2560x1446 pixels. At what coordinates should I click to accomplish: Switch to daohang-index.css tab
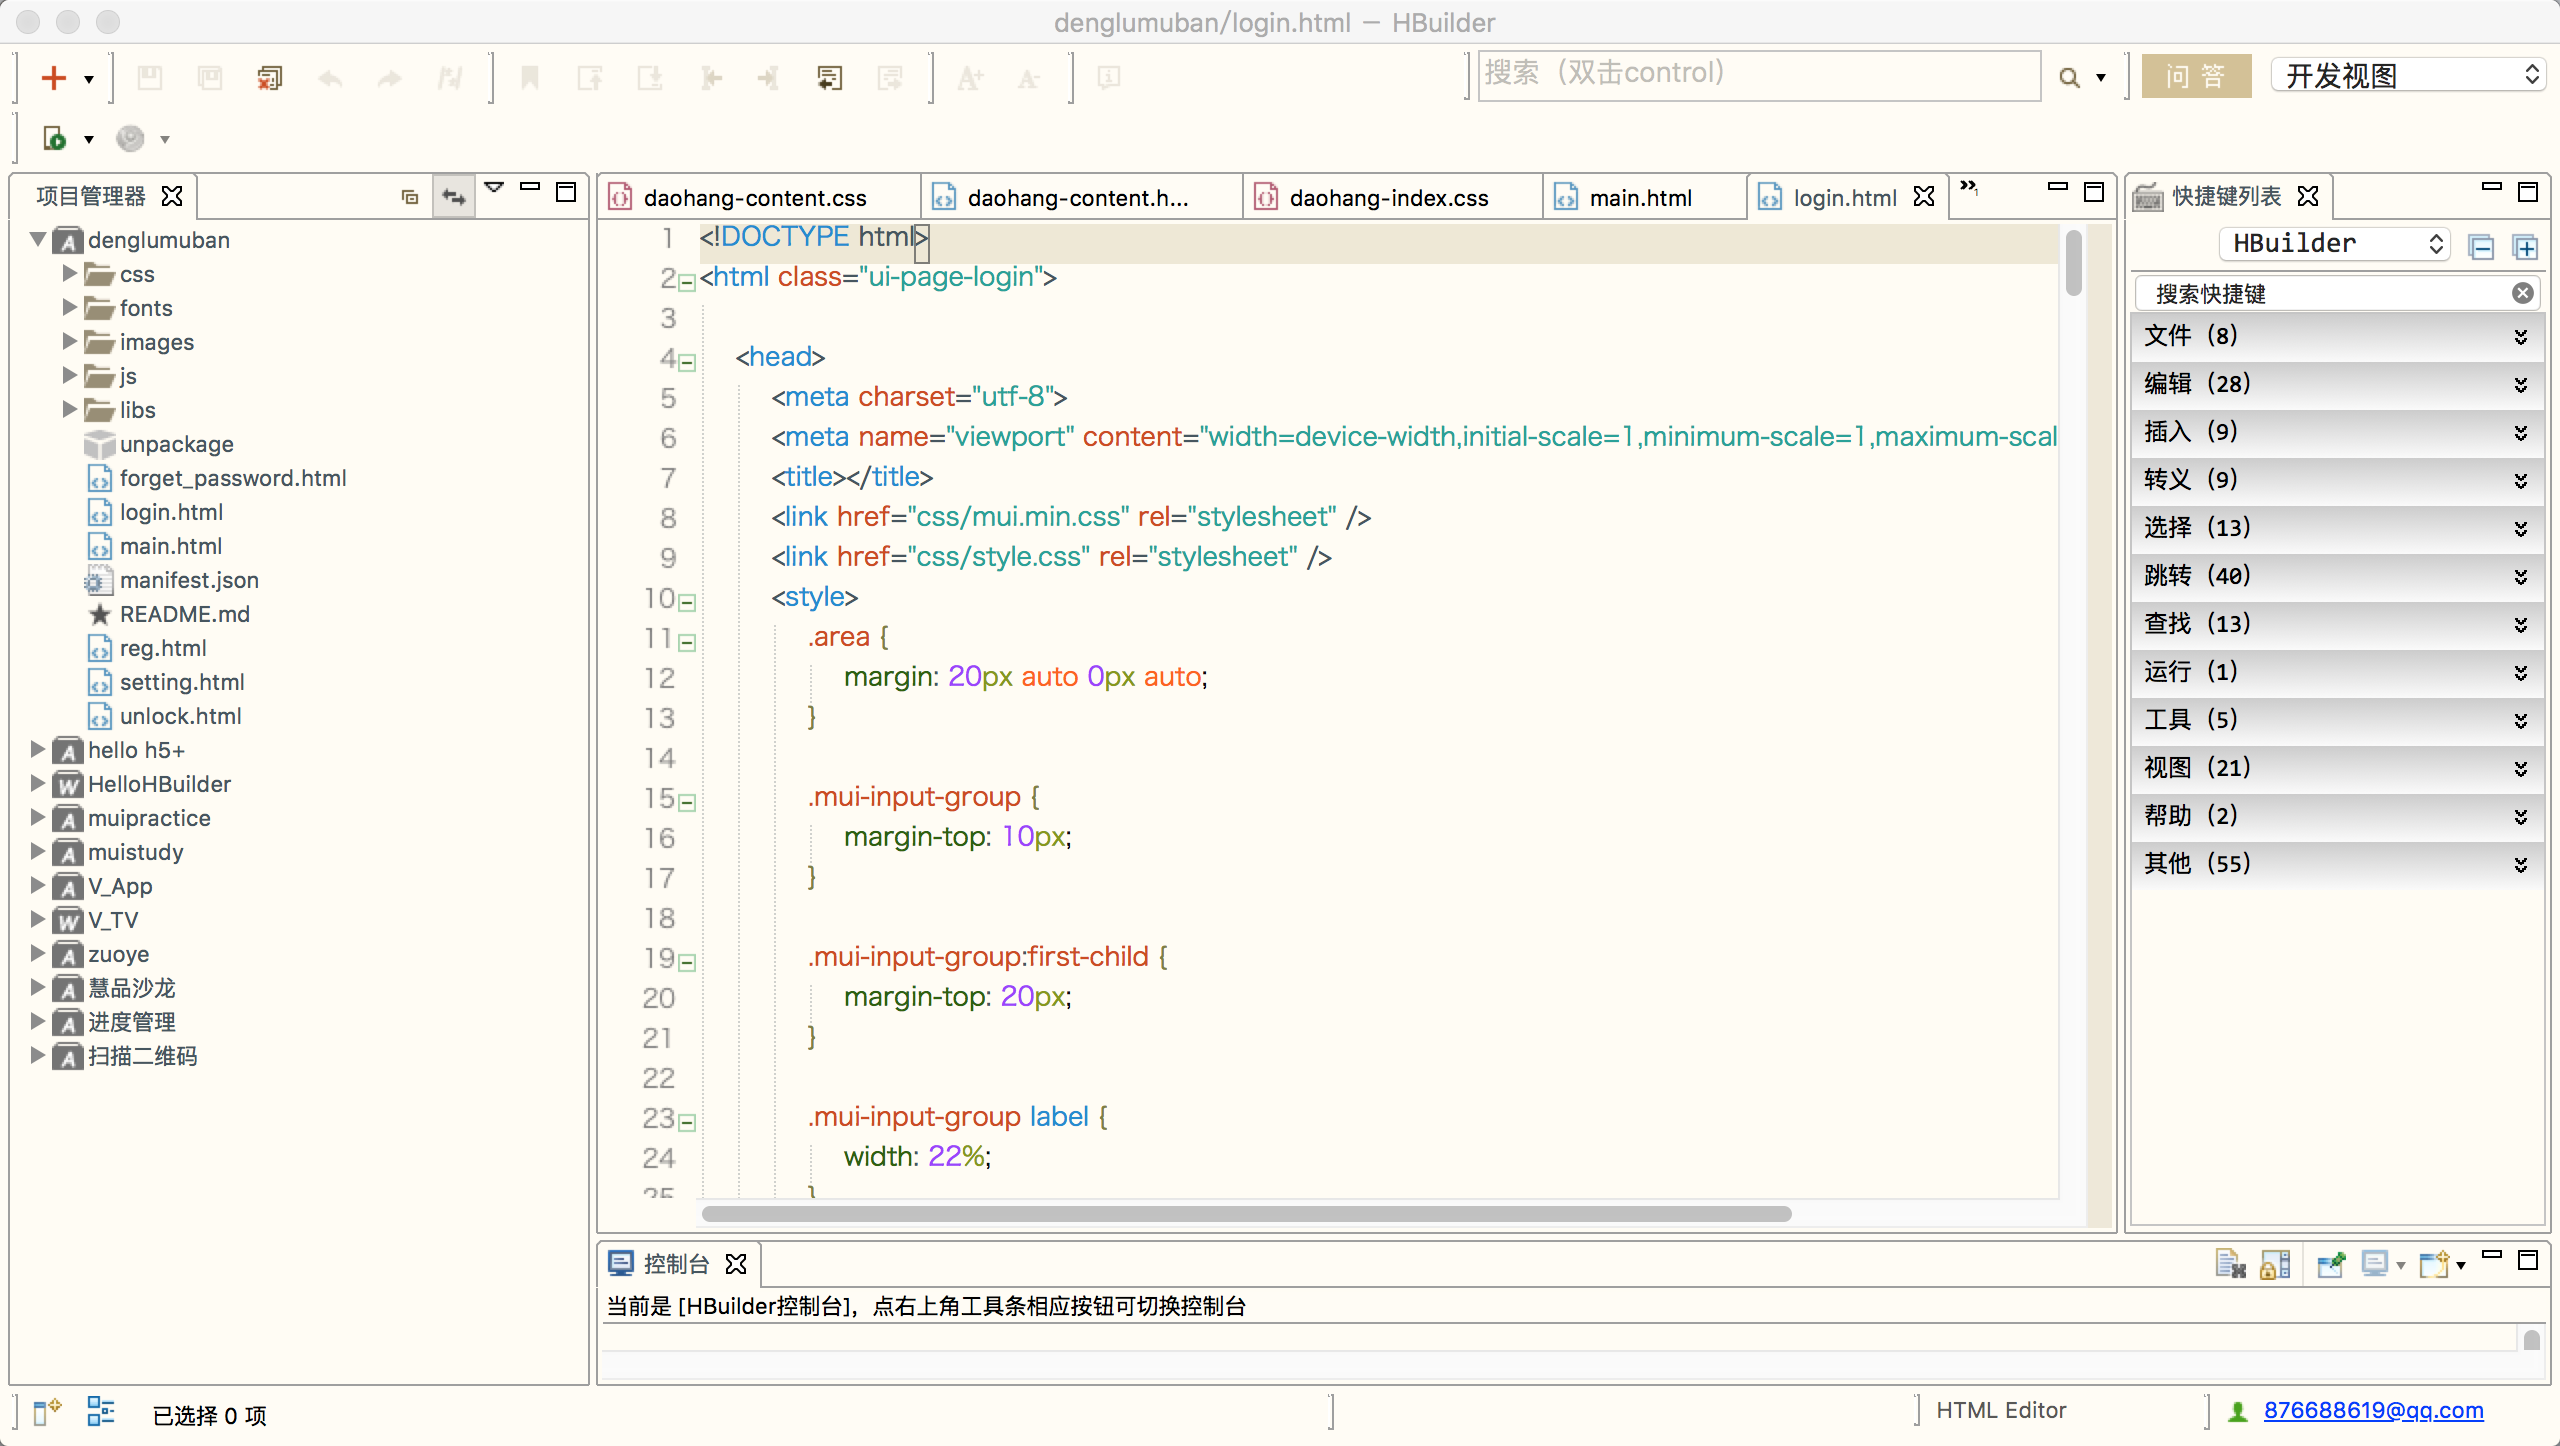click(x=1388, y=198)
